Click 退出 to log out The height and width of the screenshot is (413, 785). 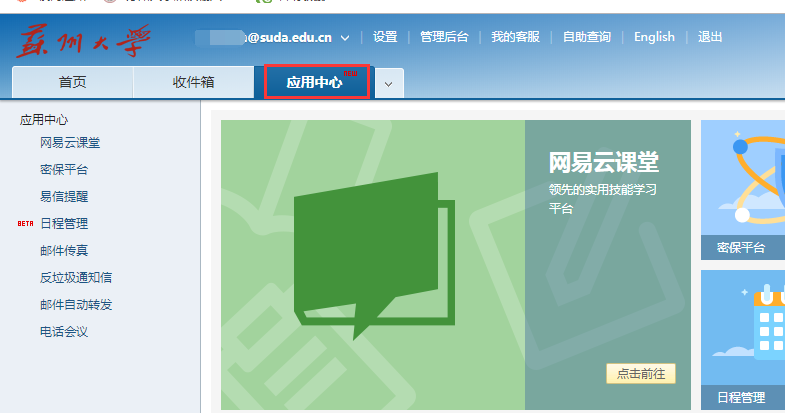click(710, 37)
